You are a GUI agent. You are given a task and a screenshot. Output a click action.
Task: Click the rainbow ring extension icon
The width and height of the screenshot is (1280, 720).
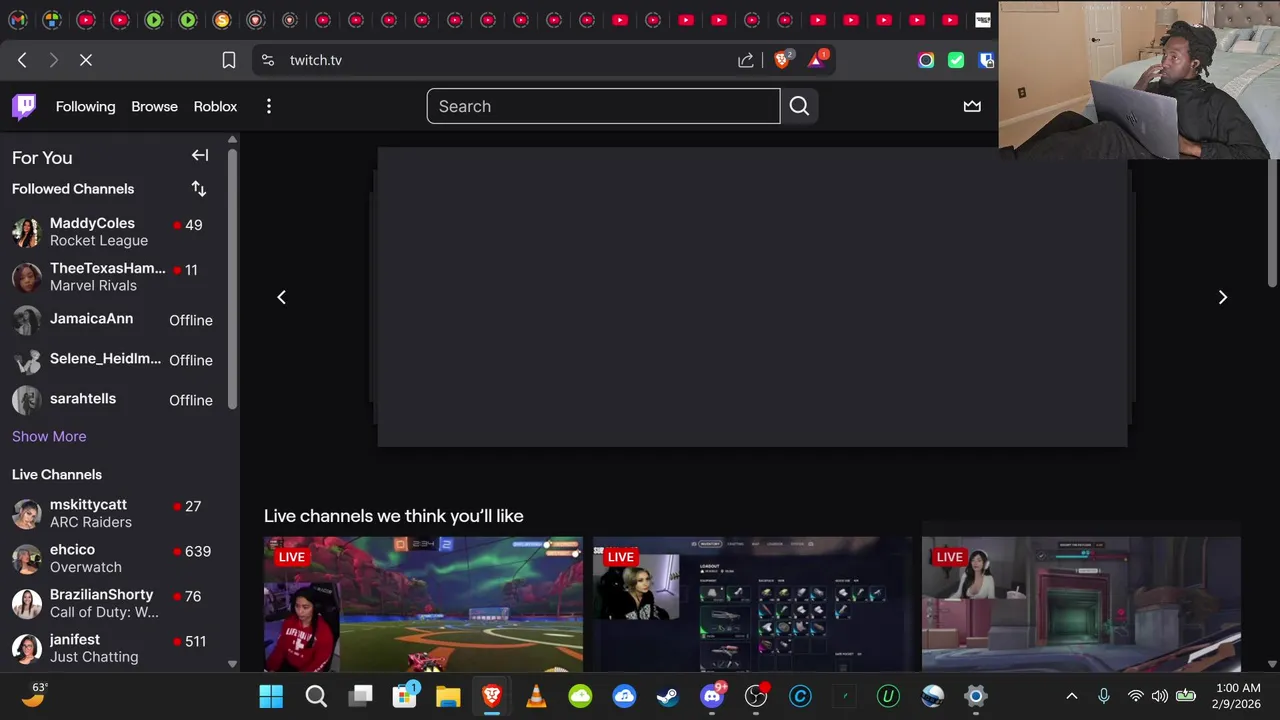coord(926,60)
